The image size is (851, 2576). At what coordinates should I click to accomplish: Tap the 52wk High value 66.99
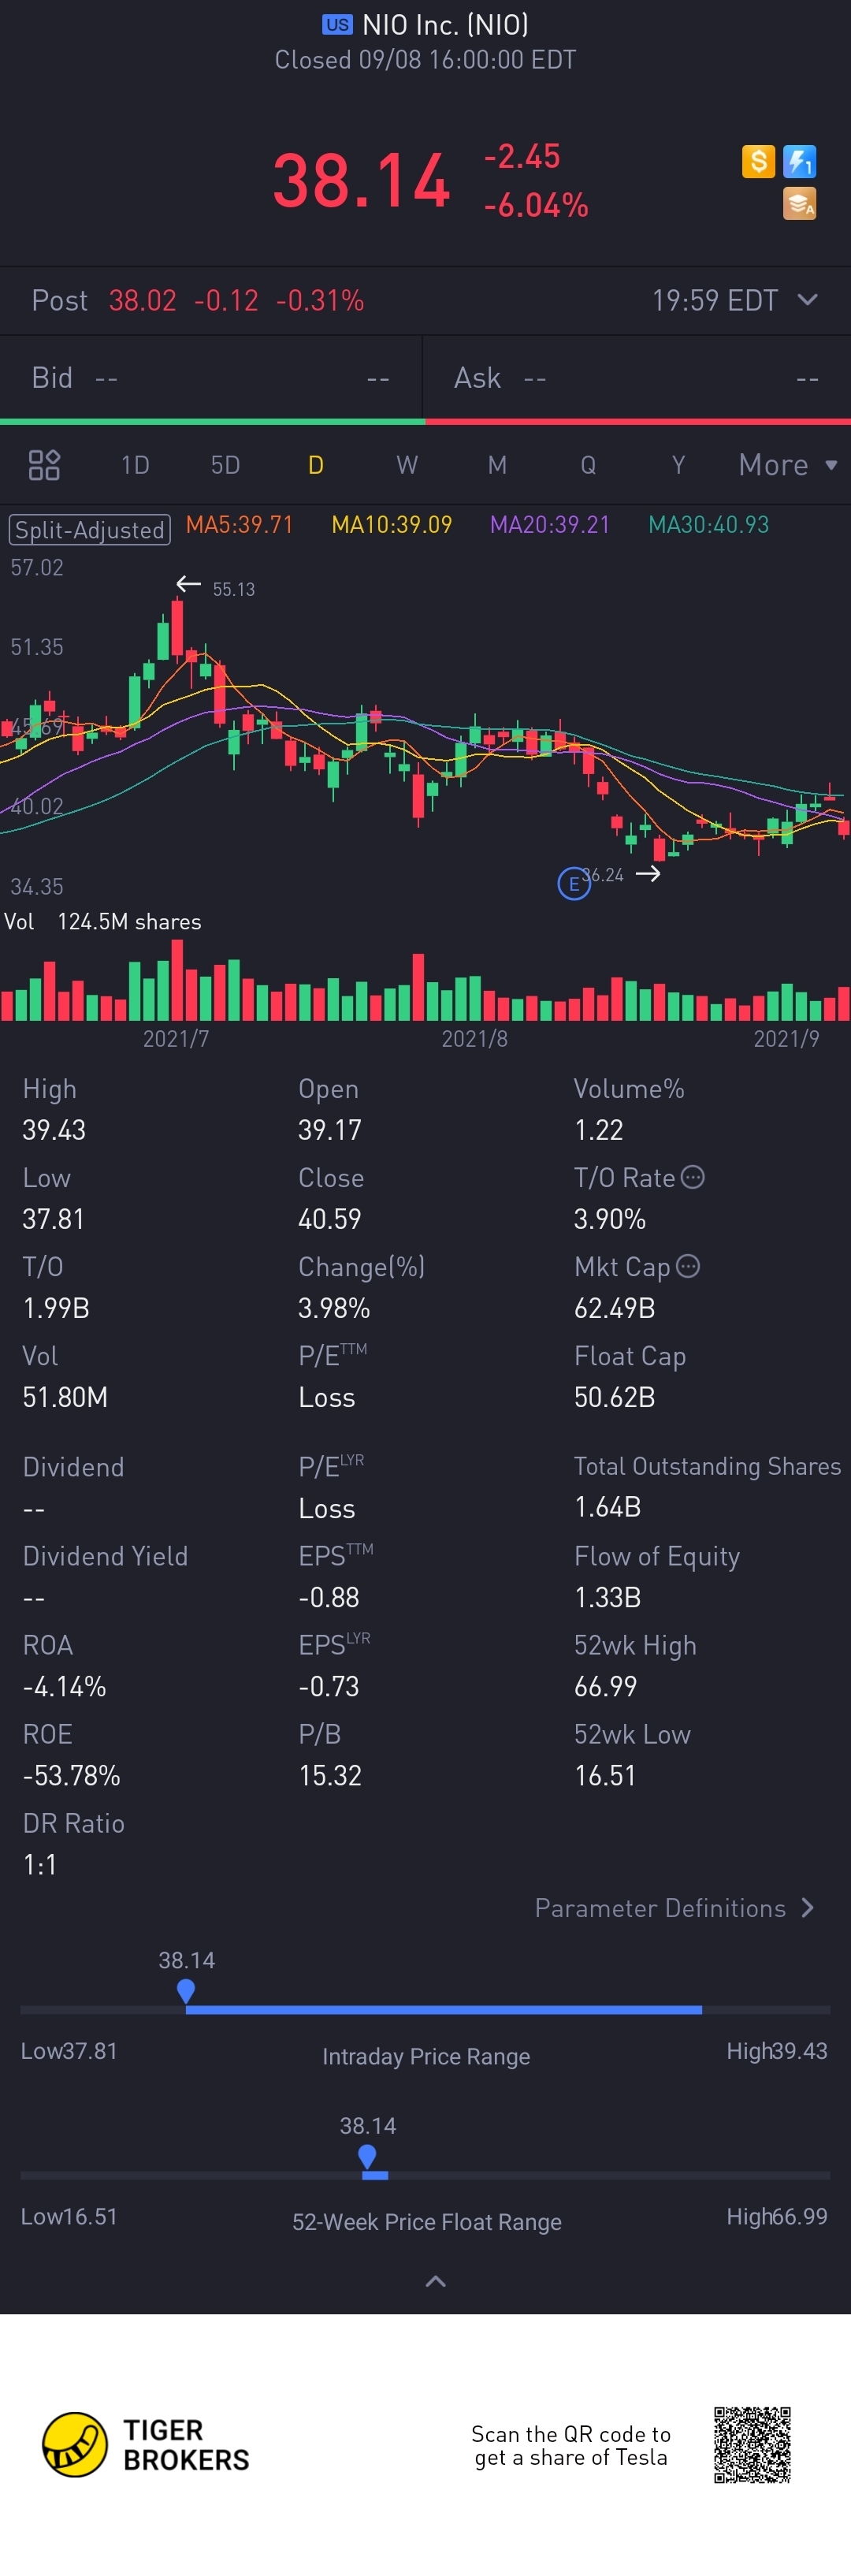pyautogui.click(x=605, y=1686)
